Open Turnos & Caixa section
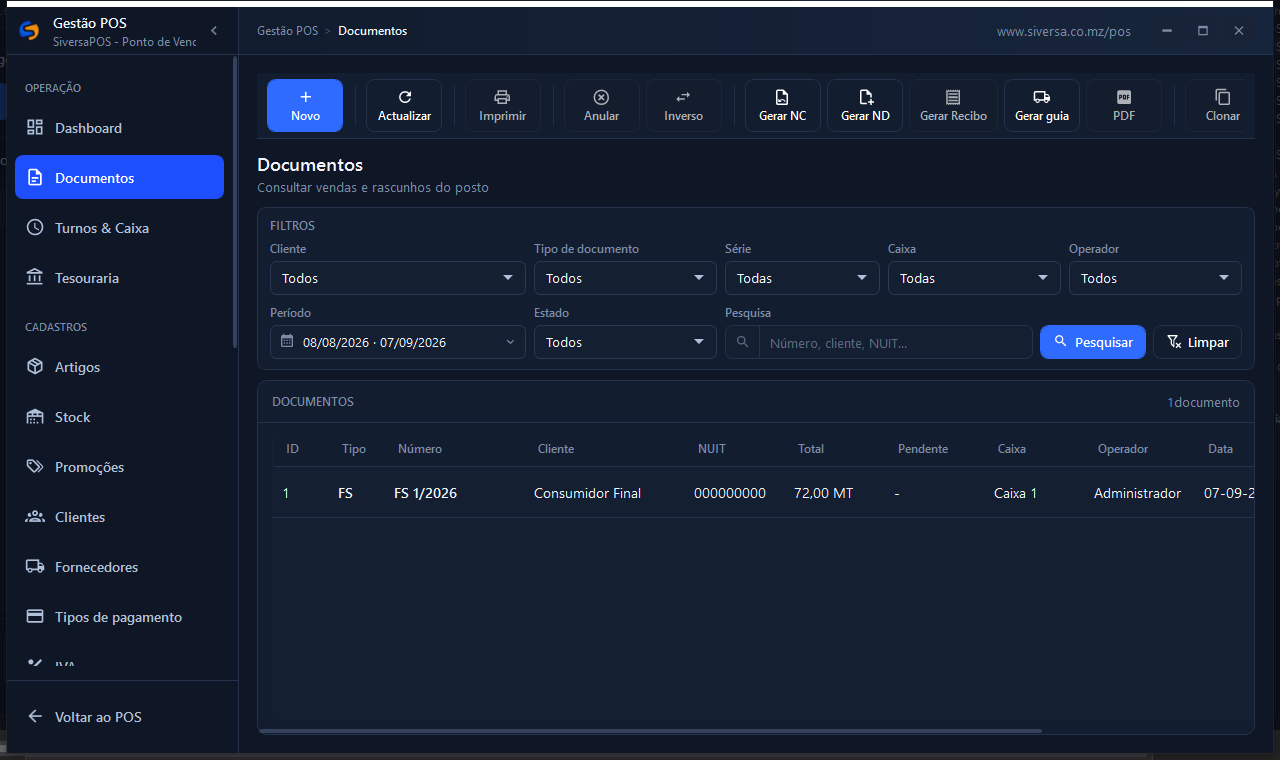The height and width of the screenshot is (760, 1280). click(x=119, y=228)
